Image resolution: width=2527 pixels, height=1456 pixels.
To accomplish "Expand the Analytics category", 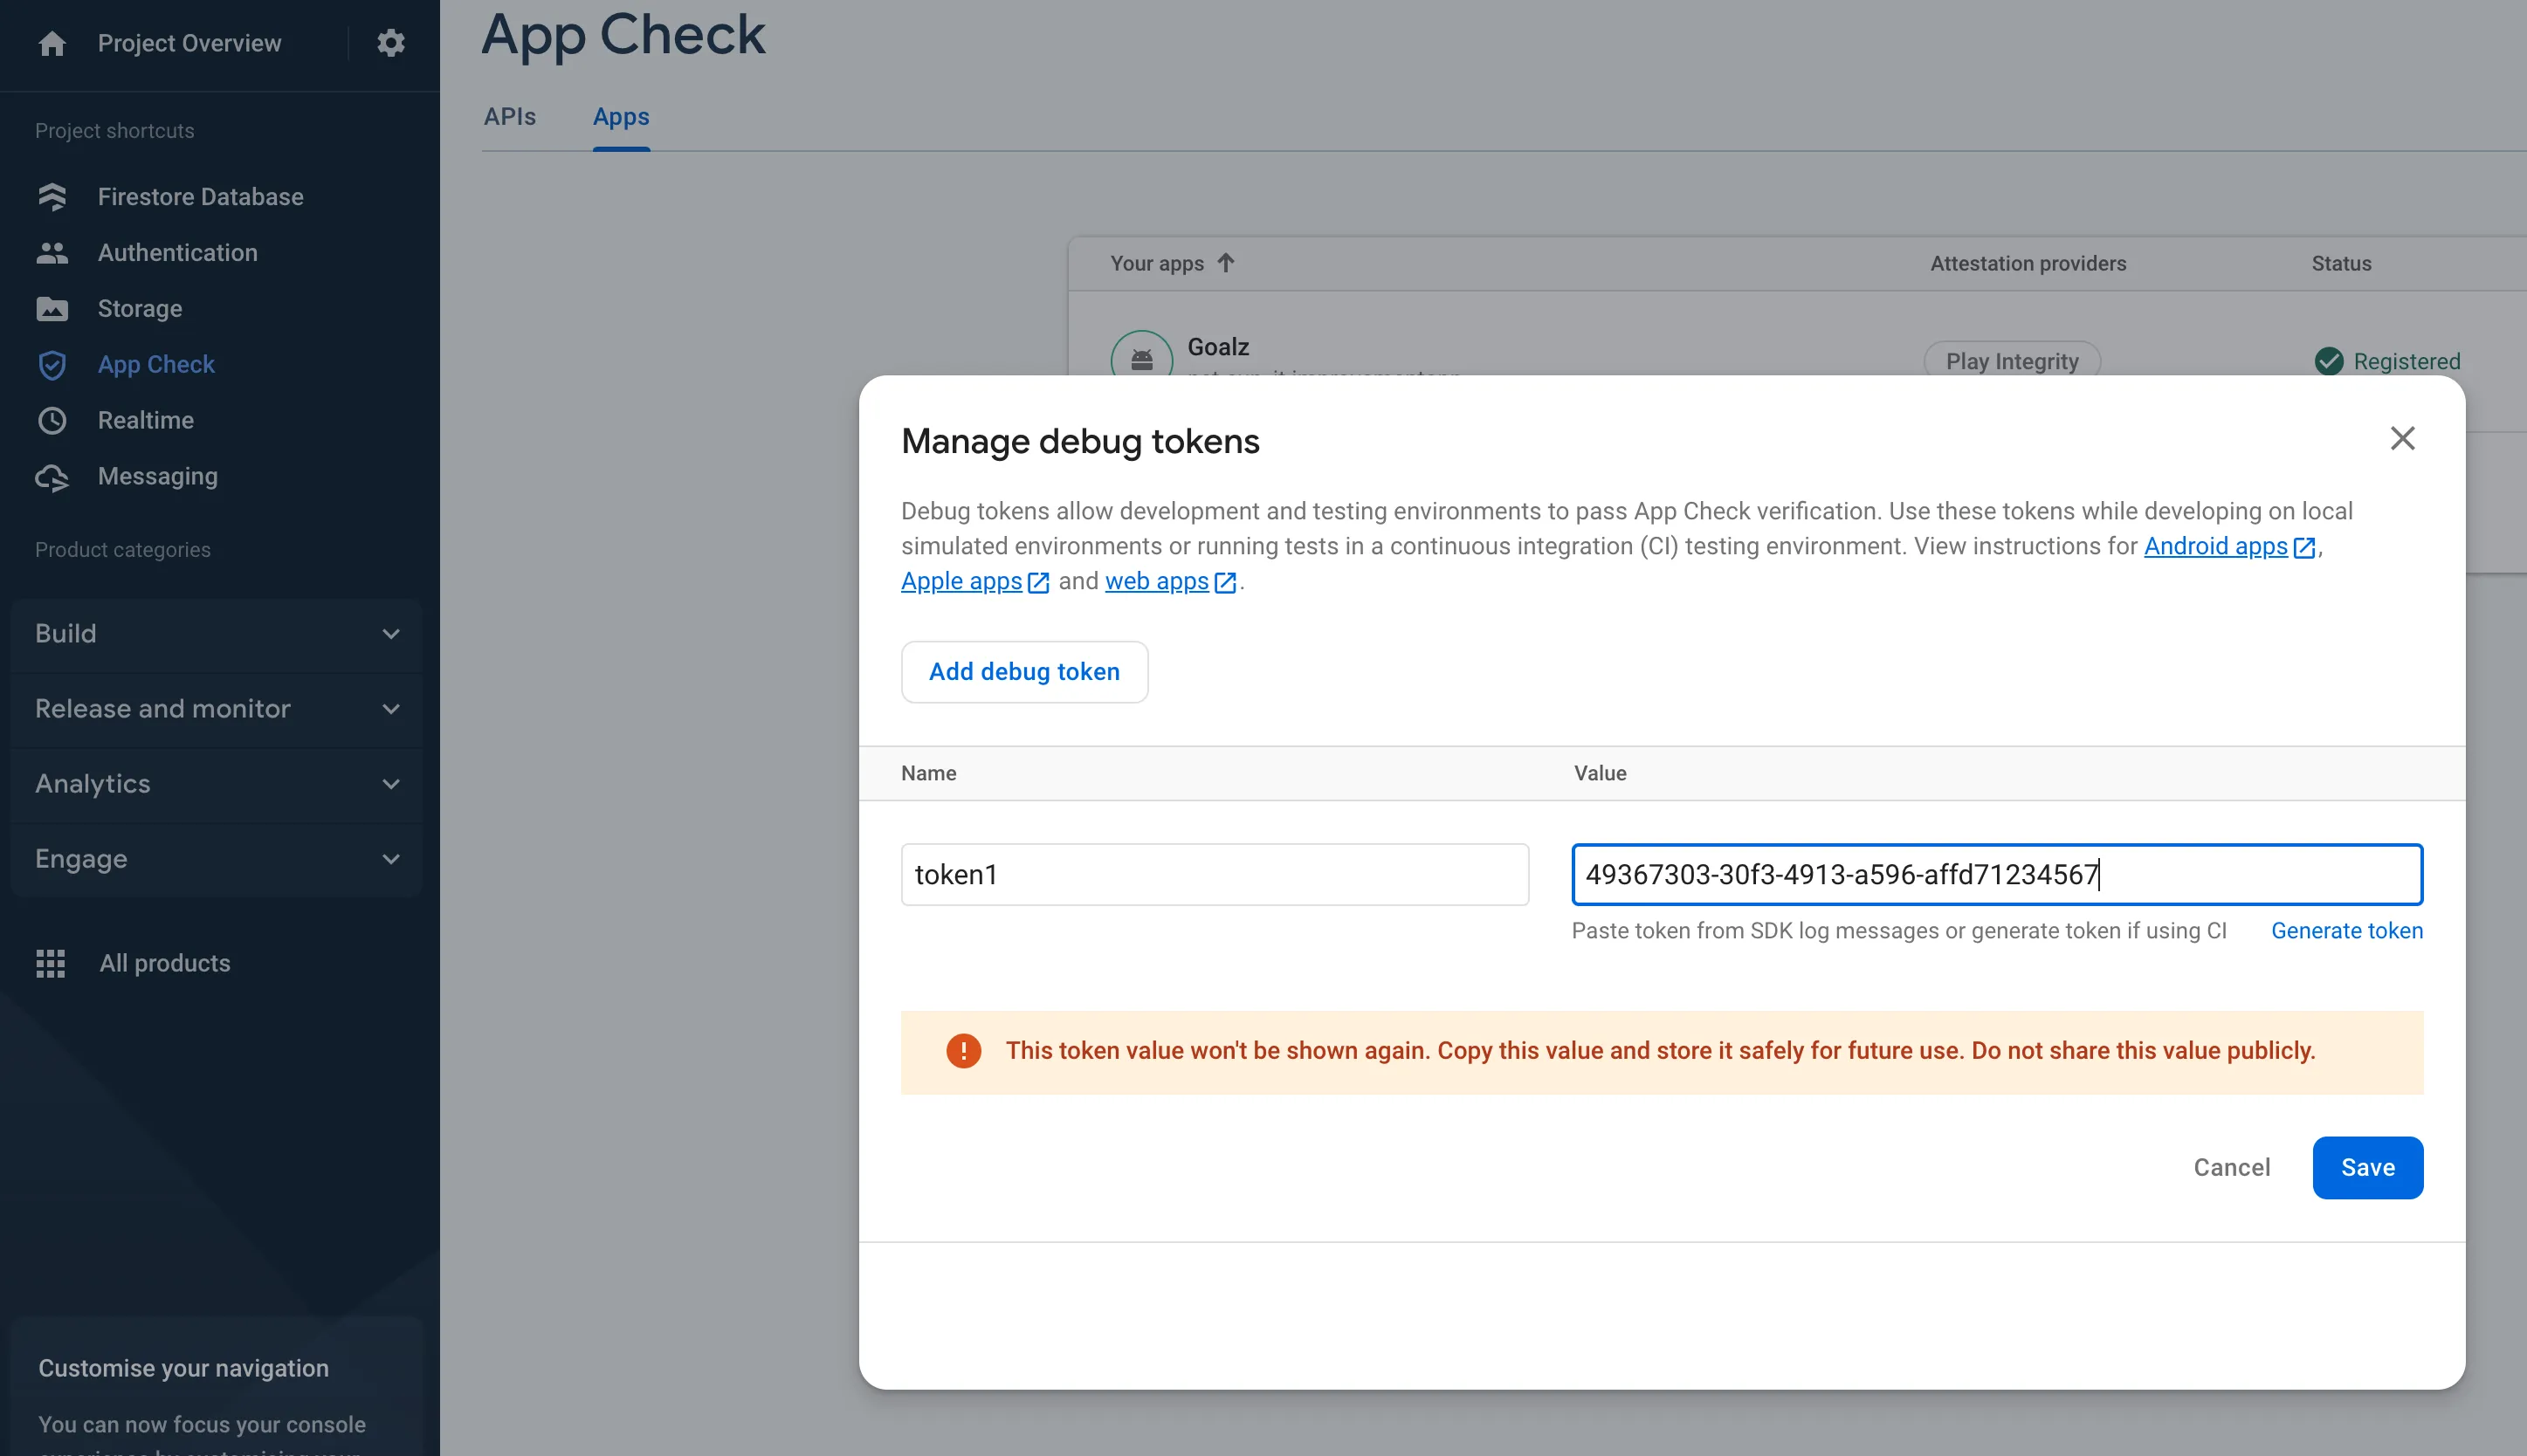I will [x=216, y=784].
